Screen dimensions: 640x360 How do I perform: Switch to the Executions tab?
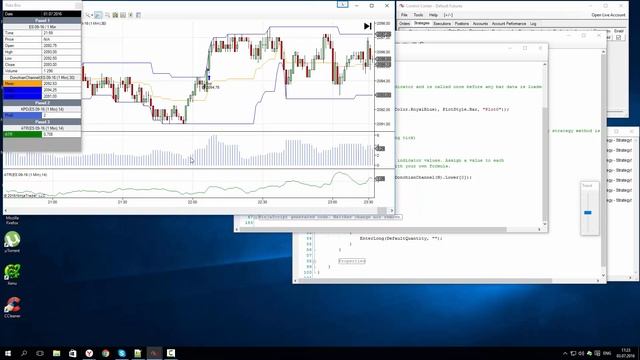(442, 24)
